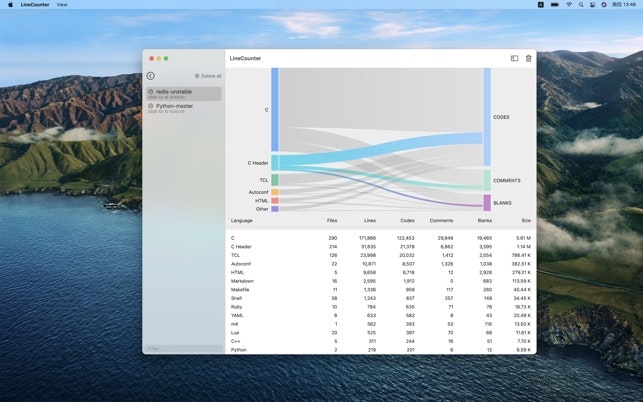Toggle the sidebar panel icon

click(514, 58)
